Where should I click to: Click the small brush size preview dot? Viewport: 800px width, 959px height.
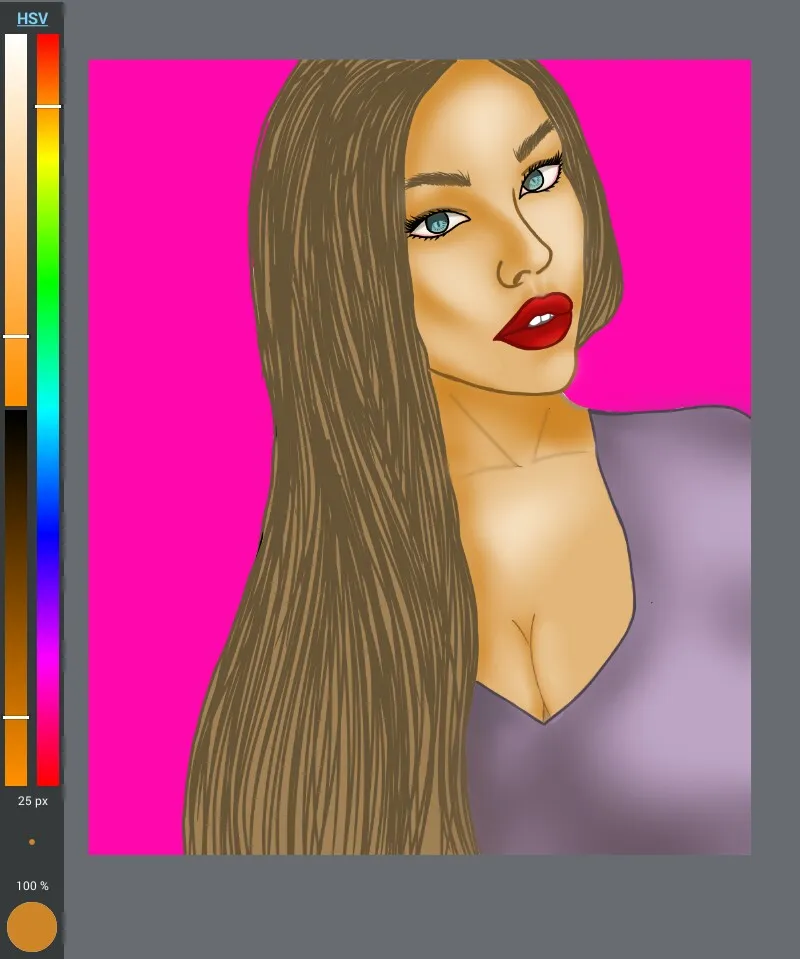point(32,842)
